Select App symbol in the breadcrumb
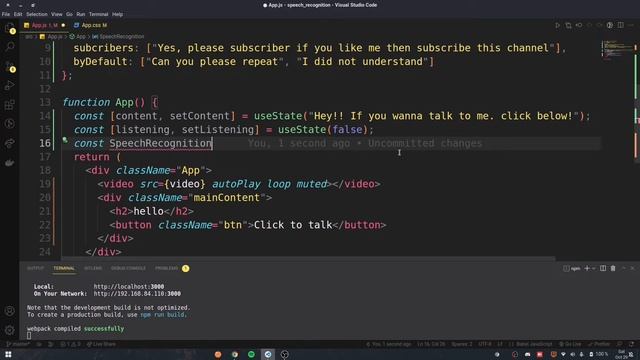640x360 pixels. [78, 37]
